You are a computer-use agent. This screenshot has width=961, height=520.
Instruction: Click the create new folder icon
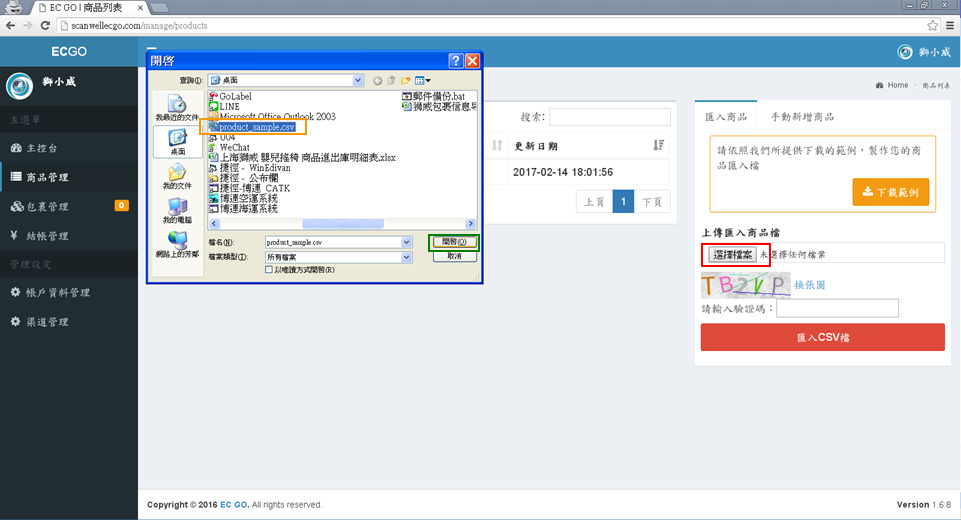pos(407,80)
